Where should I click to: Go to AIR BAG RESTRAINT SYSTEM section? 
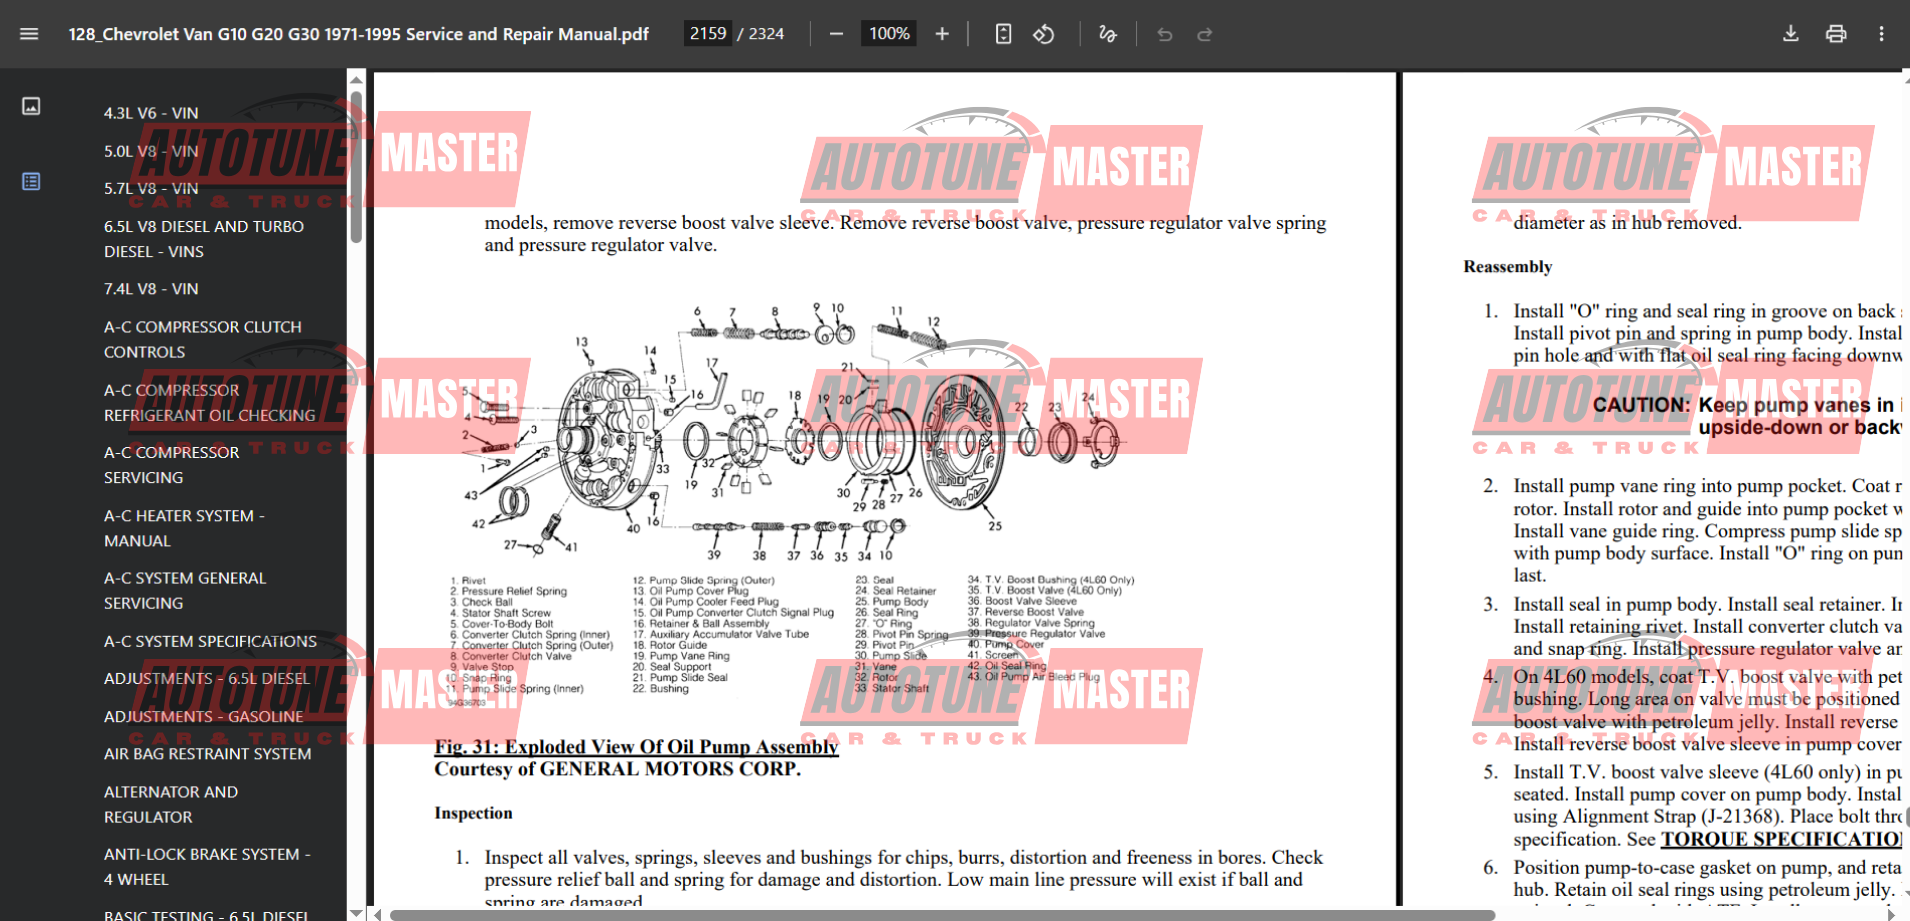coord(207,754)
